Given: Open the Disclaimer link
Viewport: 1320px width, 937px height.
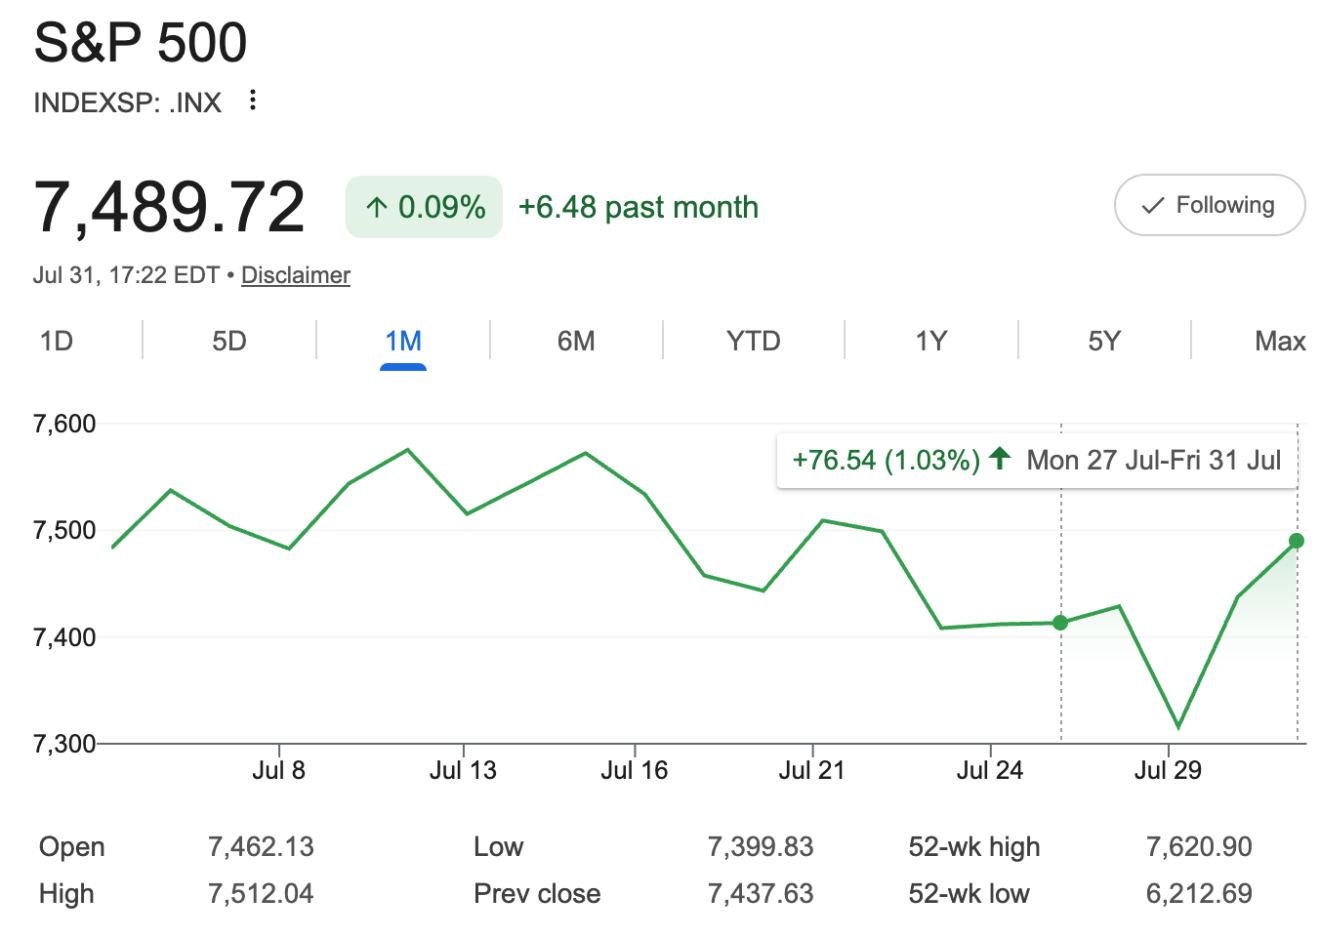Looking at the screenshot, I should [x=296, y=275].
